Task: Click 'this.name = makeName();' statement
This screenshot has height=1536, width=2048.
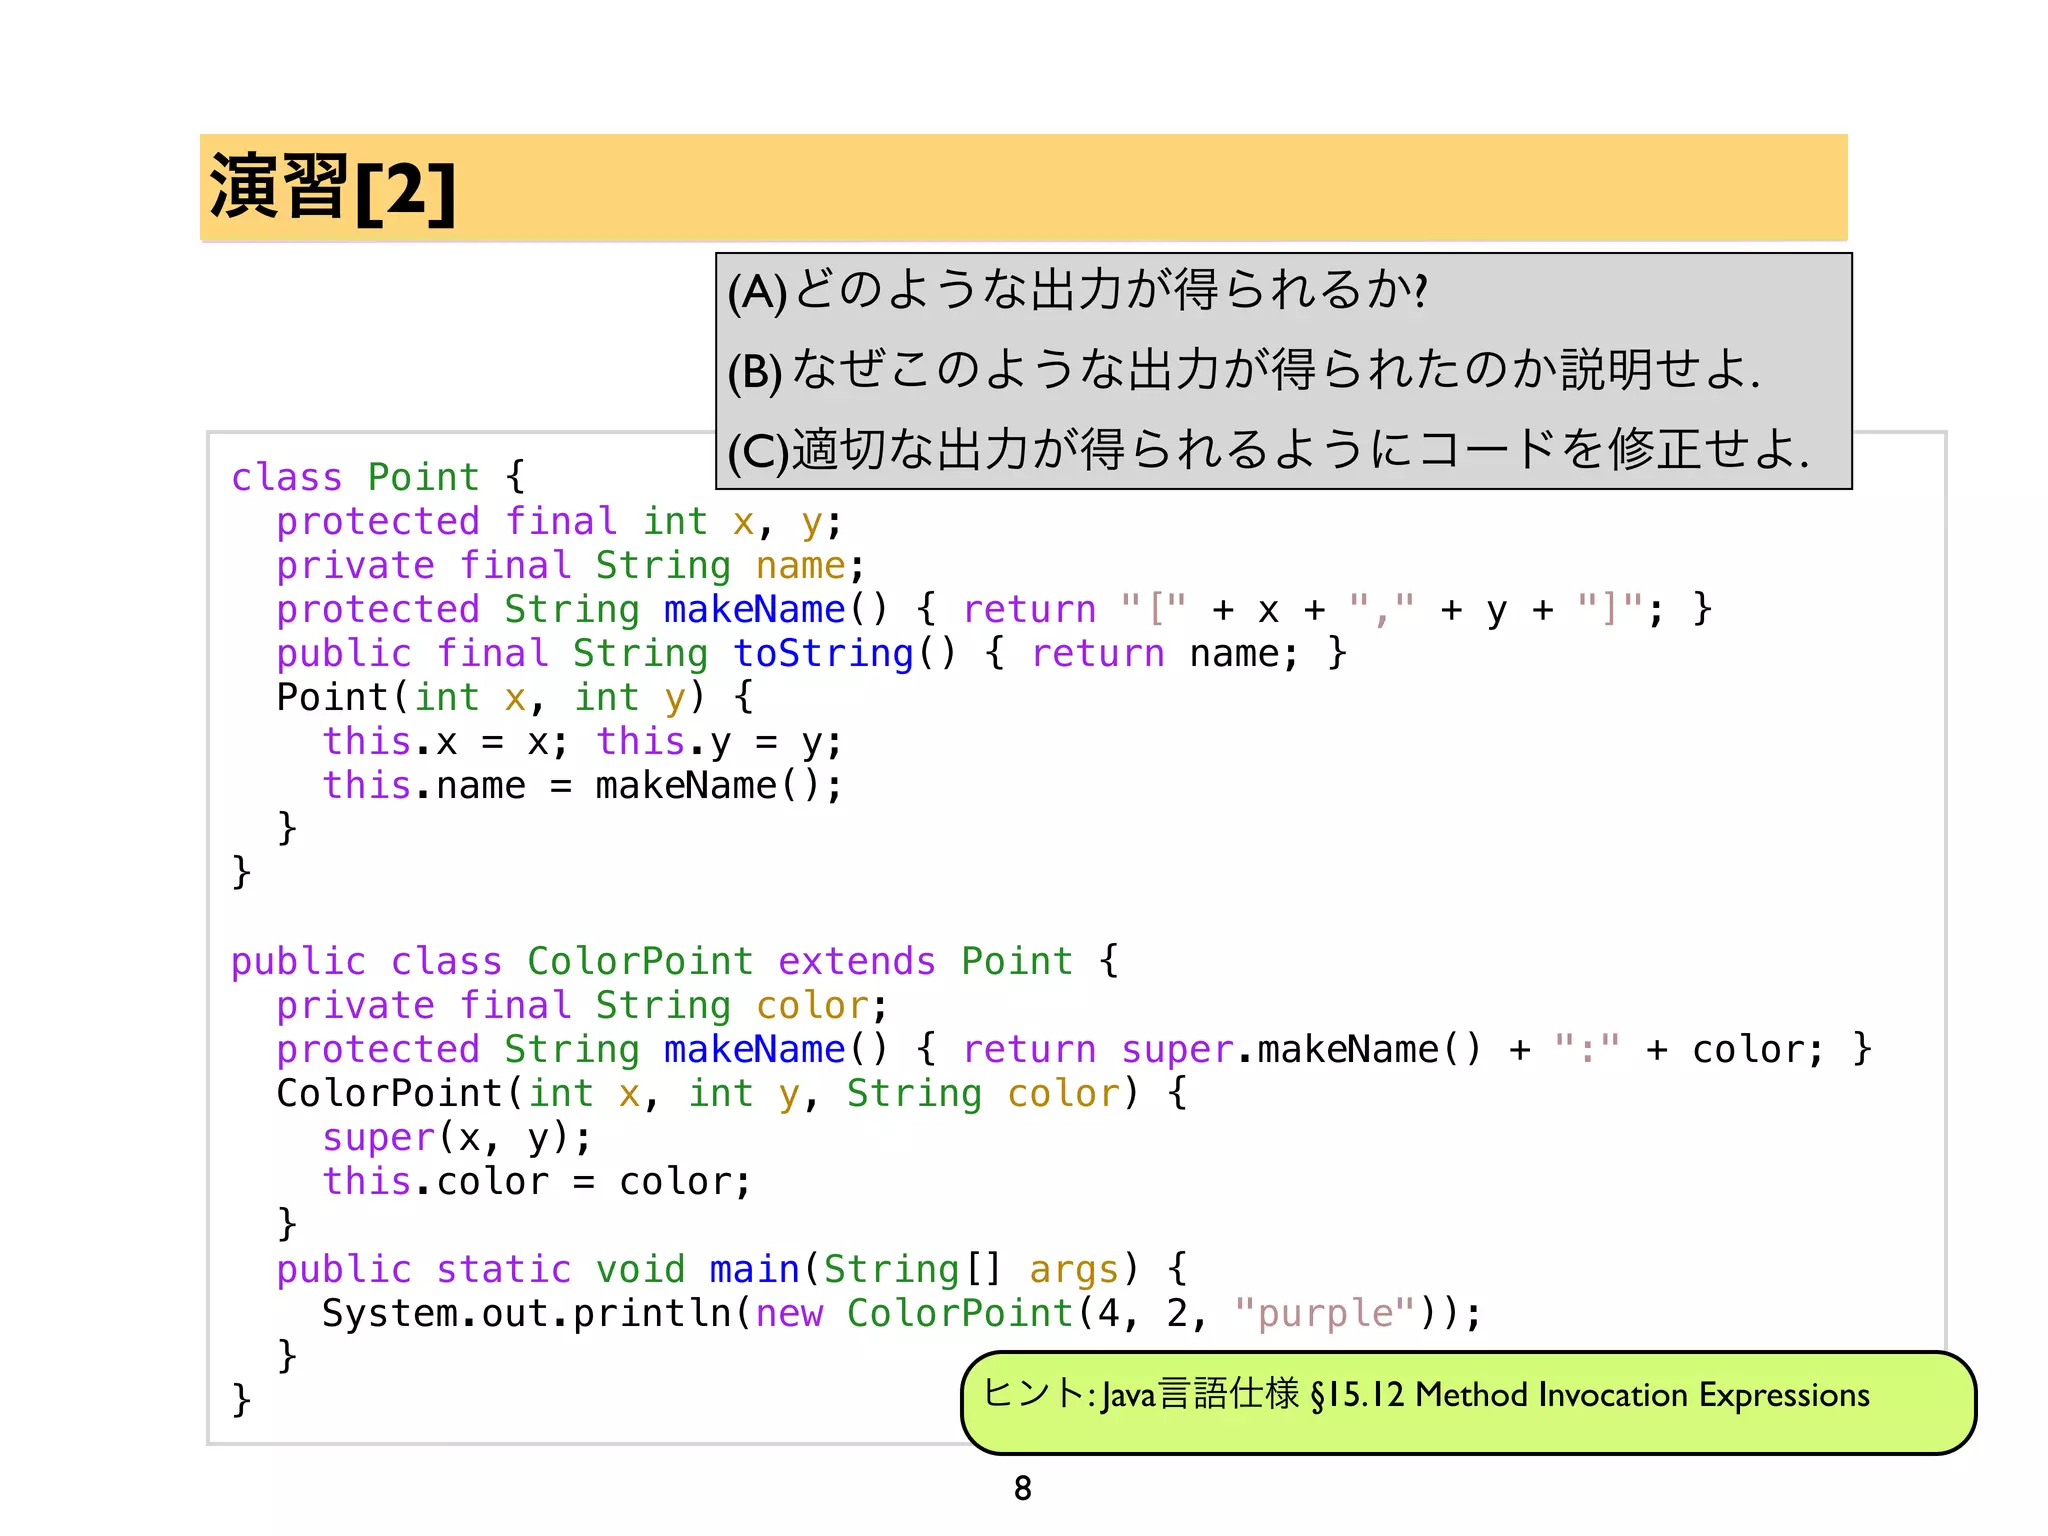Action: 581,786
